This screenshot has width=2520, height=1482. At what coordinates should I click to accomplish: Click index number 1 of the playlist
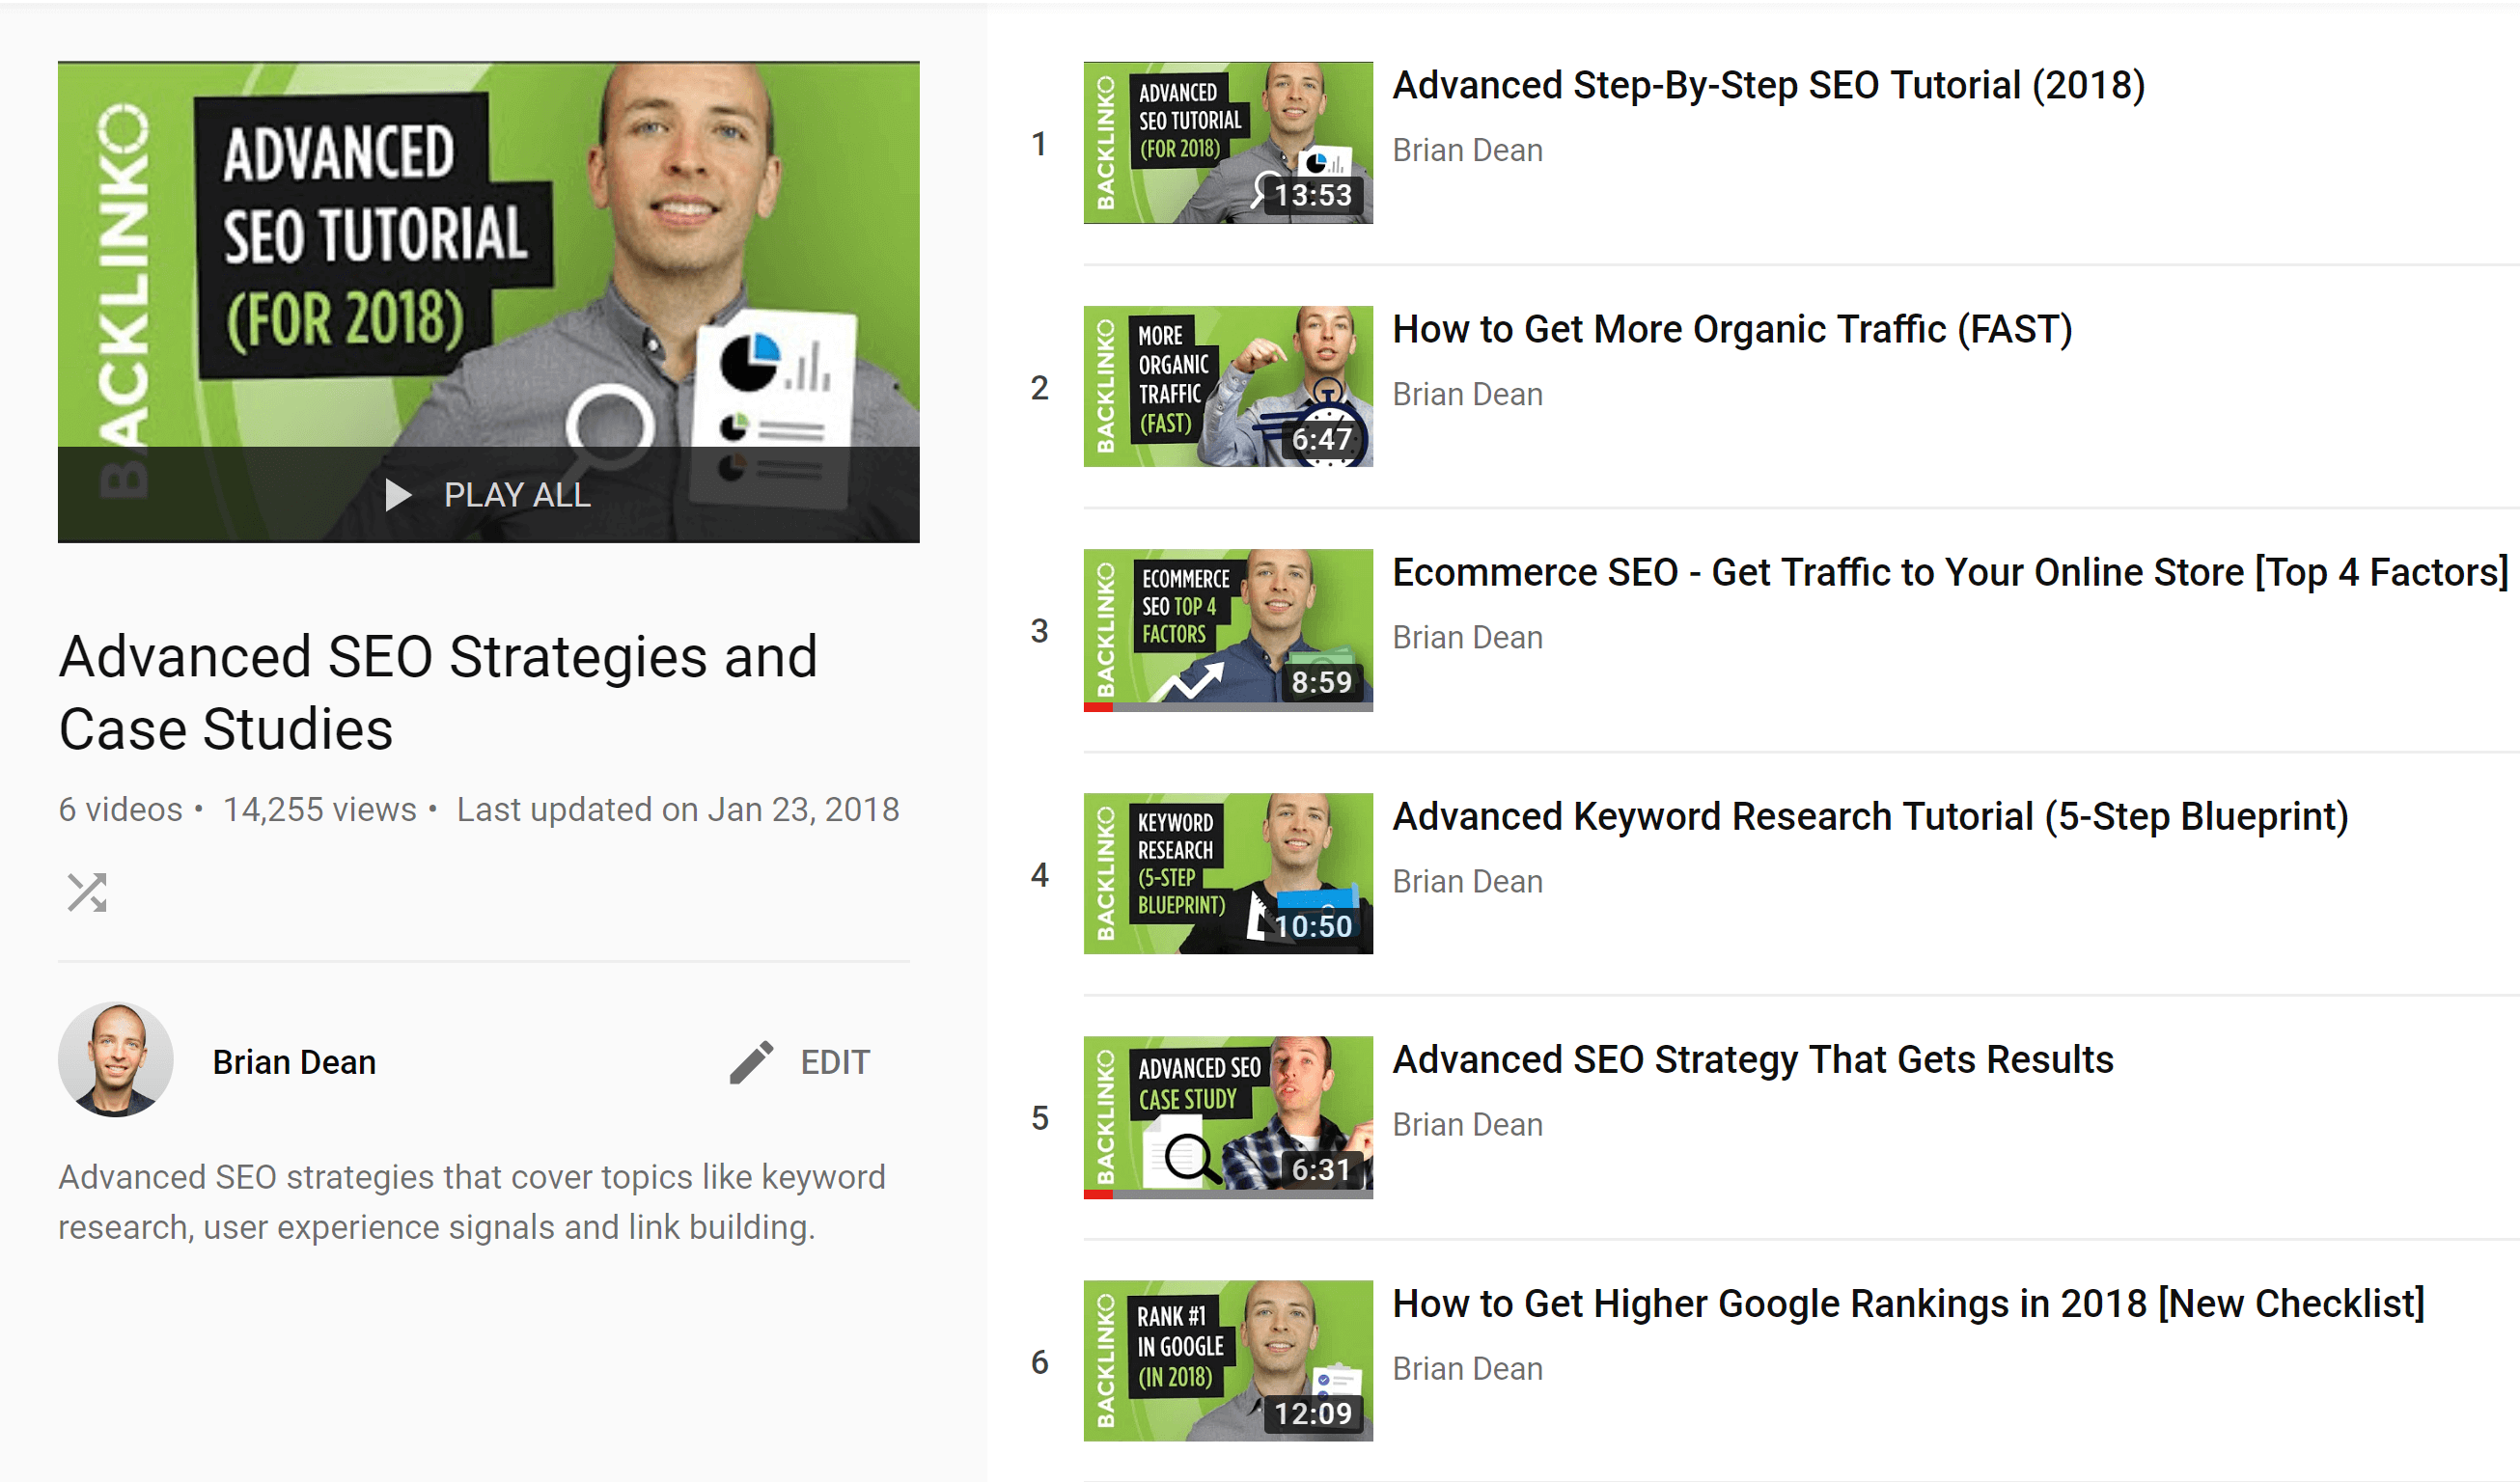1040,144
